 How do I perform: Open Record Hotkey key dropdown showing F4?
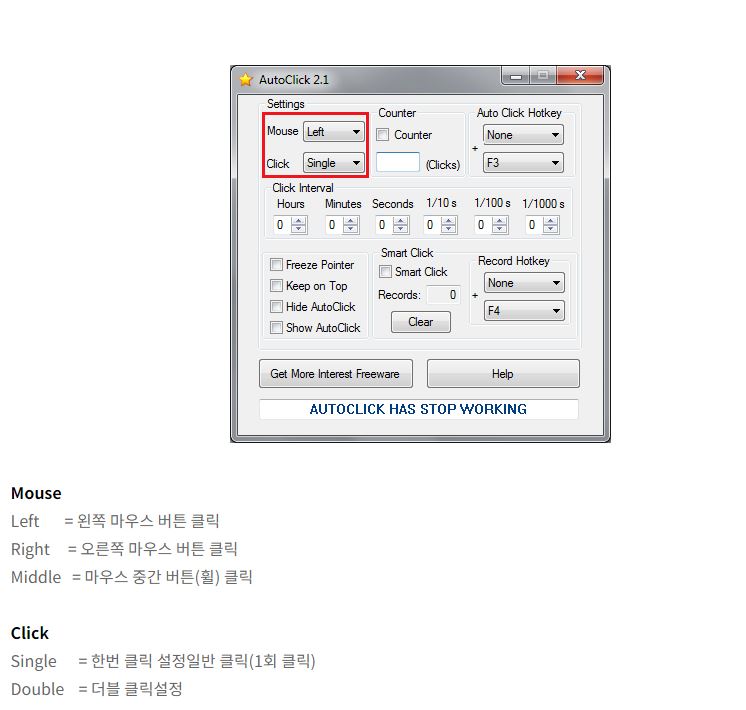click(524, 311)
